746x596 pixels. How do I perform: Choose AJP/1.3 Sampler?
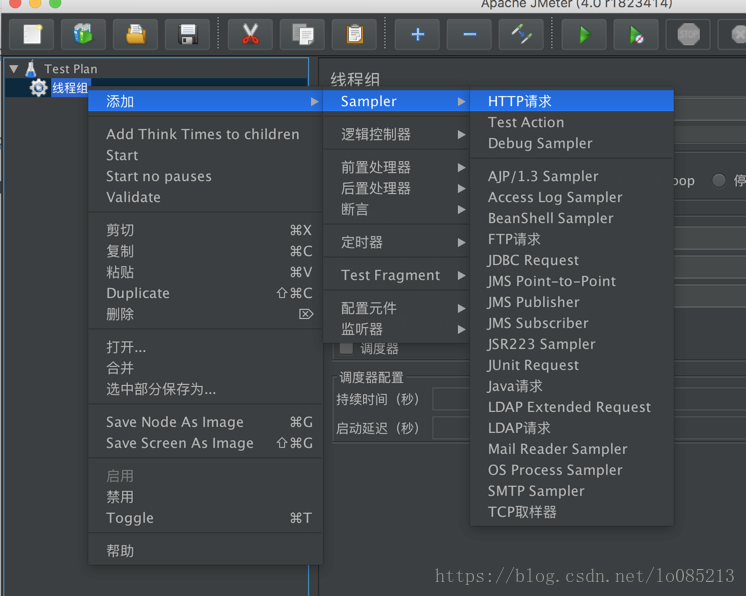(572, 176)
